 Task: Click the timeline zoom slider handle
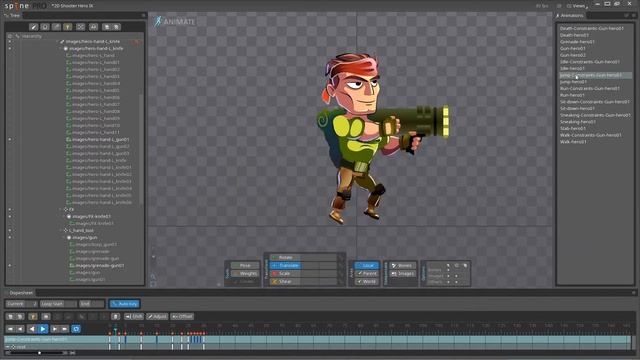39,353
